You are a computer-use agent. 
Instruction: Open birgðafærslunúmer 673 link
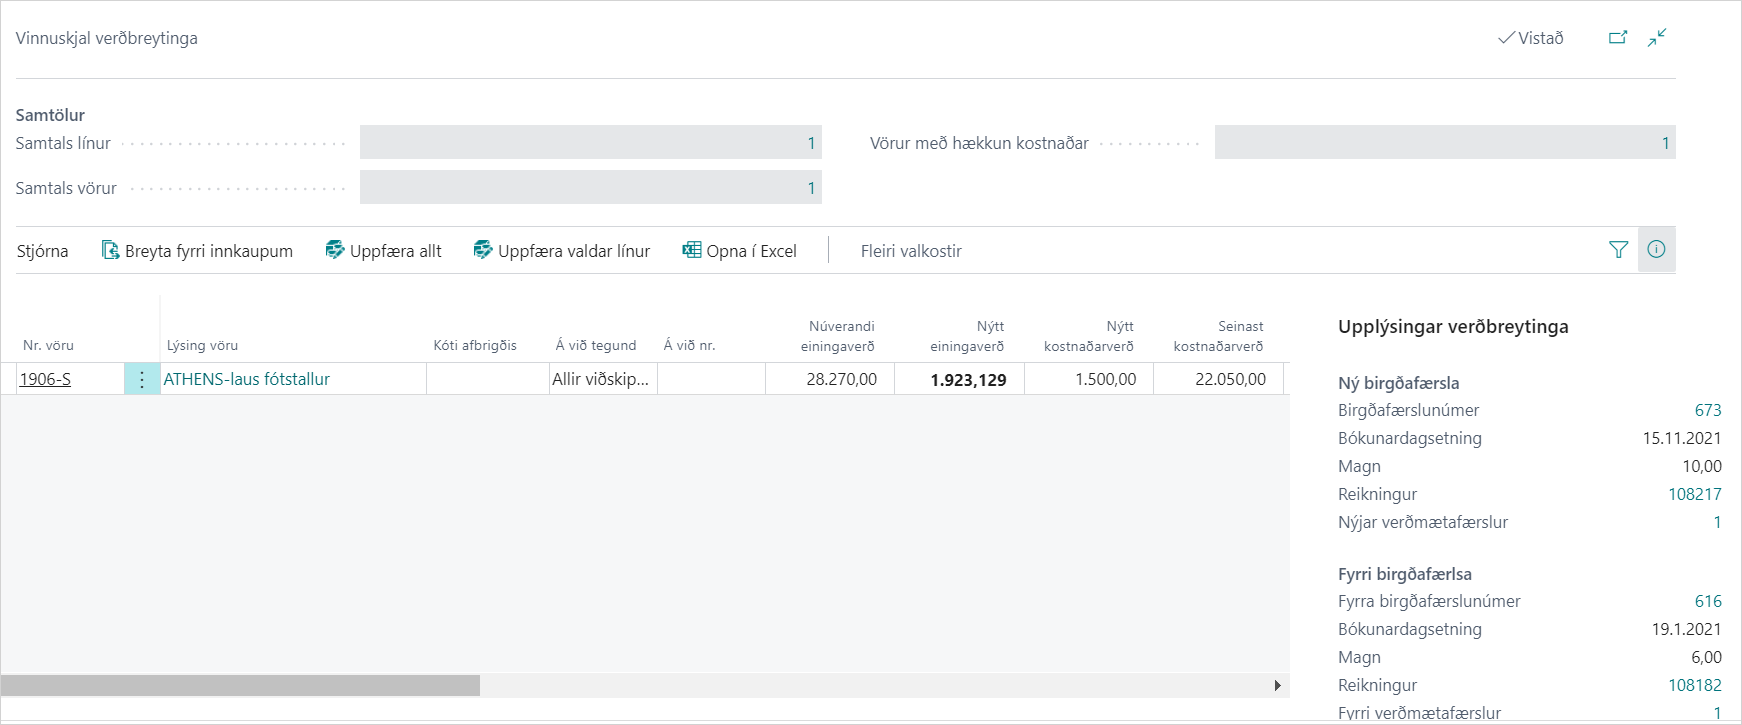1707,410
